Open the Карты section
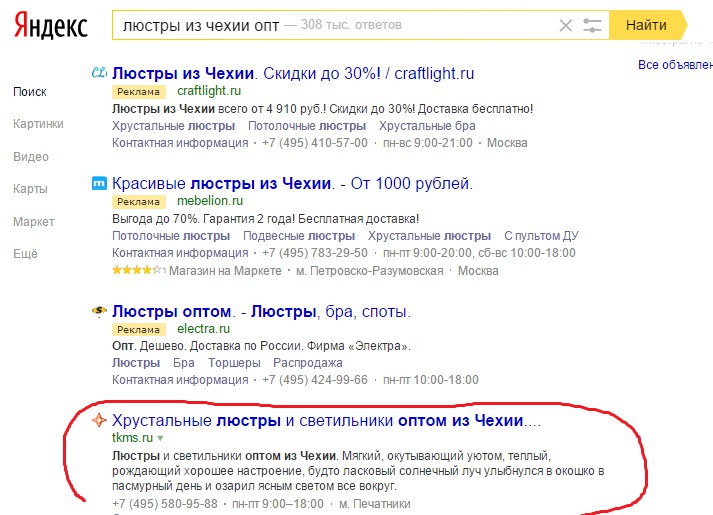The height and width of the screenshot is (515, 713). [x=30, y=189]
